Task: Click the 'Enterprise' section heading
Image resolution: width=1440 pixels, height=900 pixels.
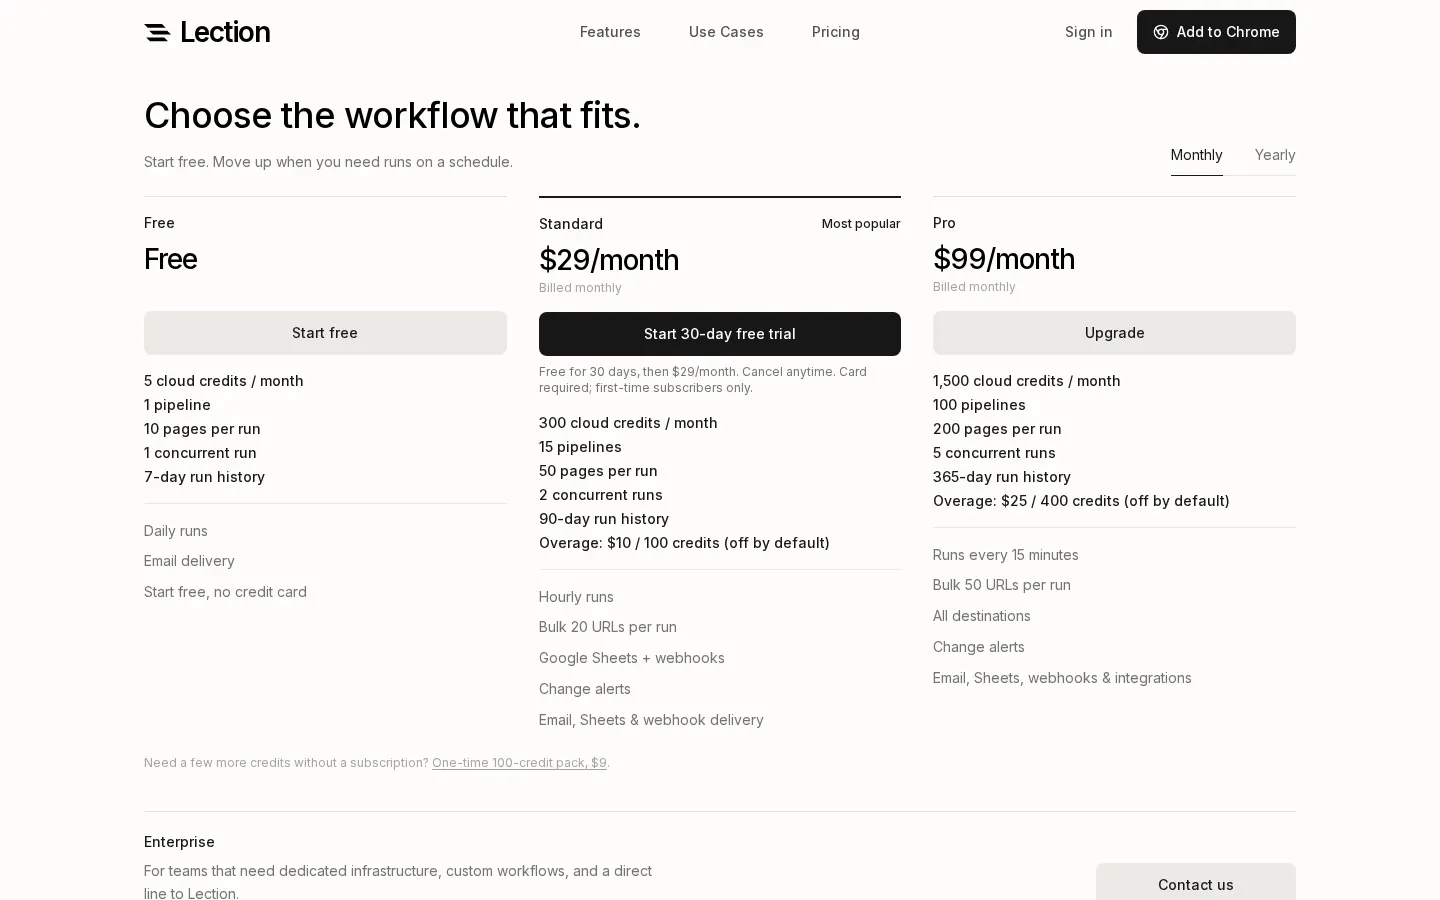Action: 179,842
